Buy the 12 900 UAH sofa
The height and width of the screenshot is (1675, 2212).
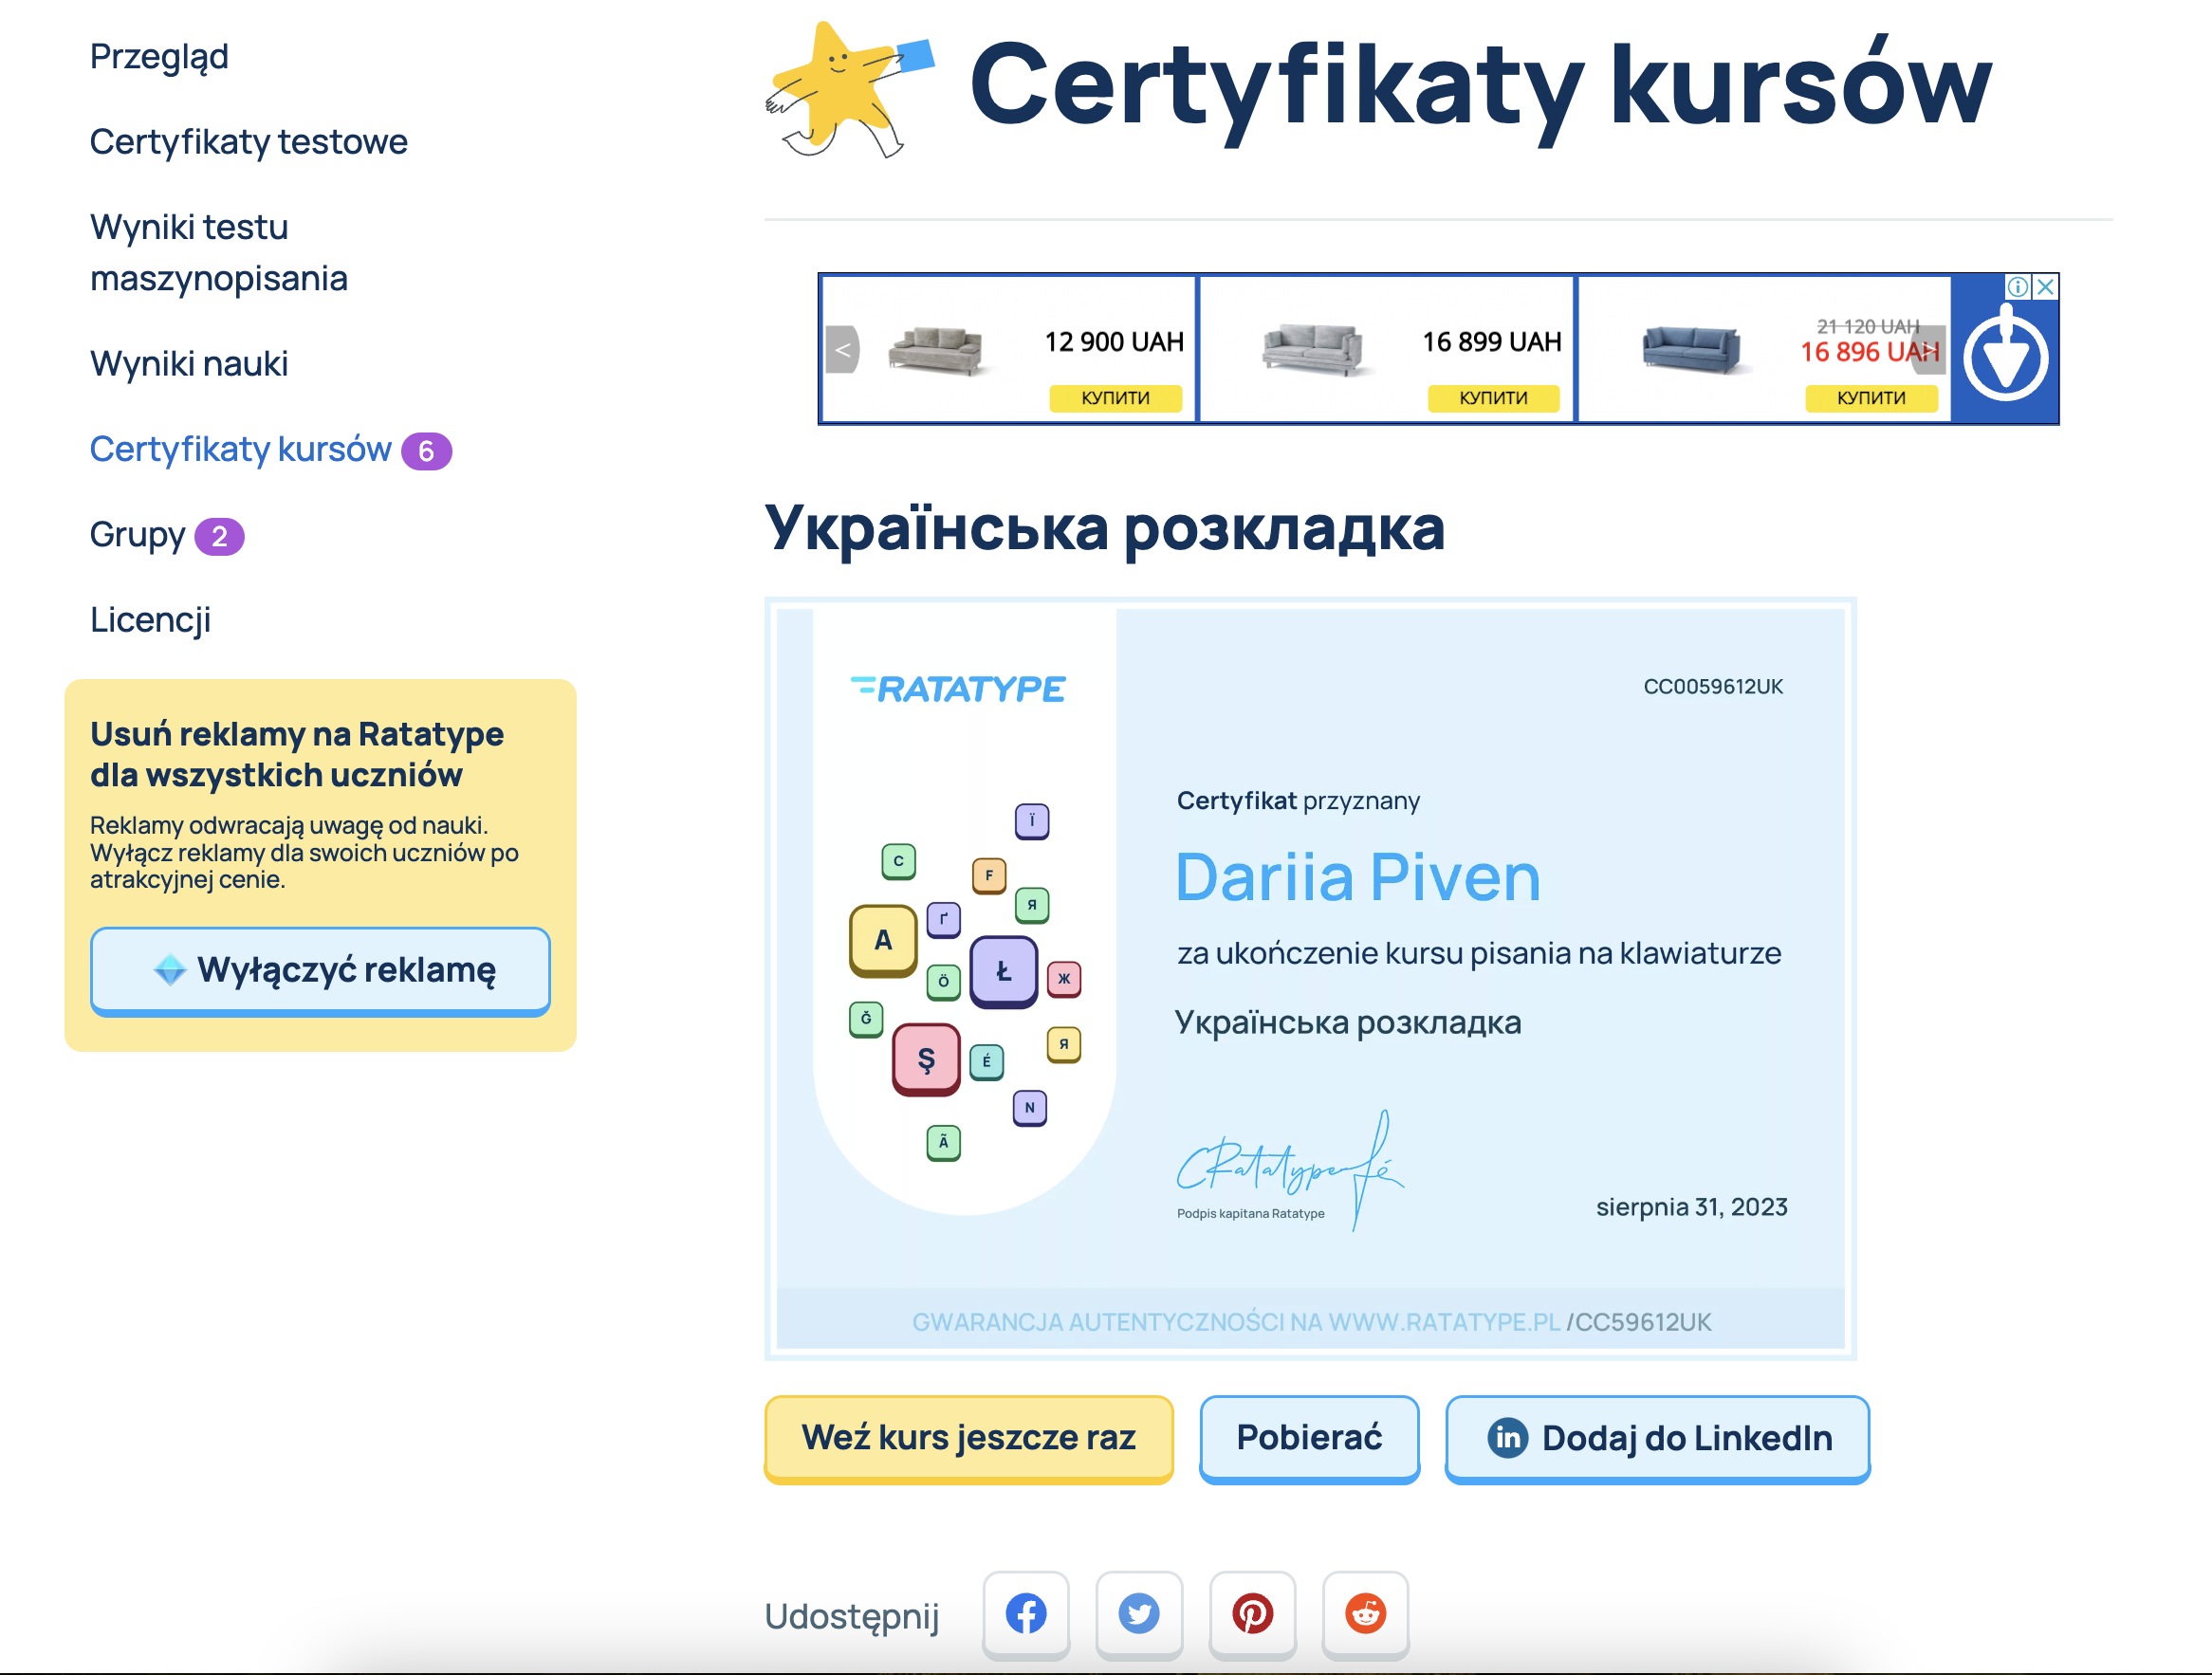[1115, 398]
